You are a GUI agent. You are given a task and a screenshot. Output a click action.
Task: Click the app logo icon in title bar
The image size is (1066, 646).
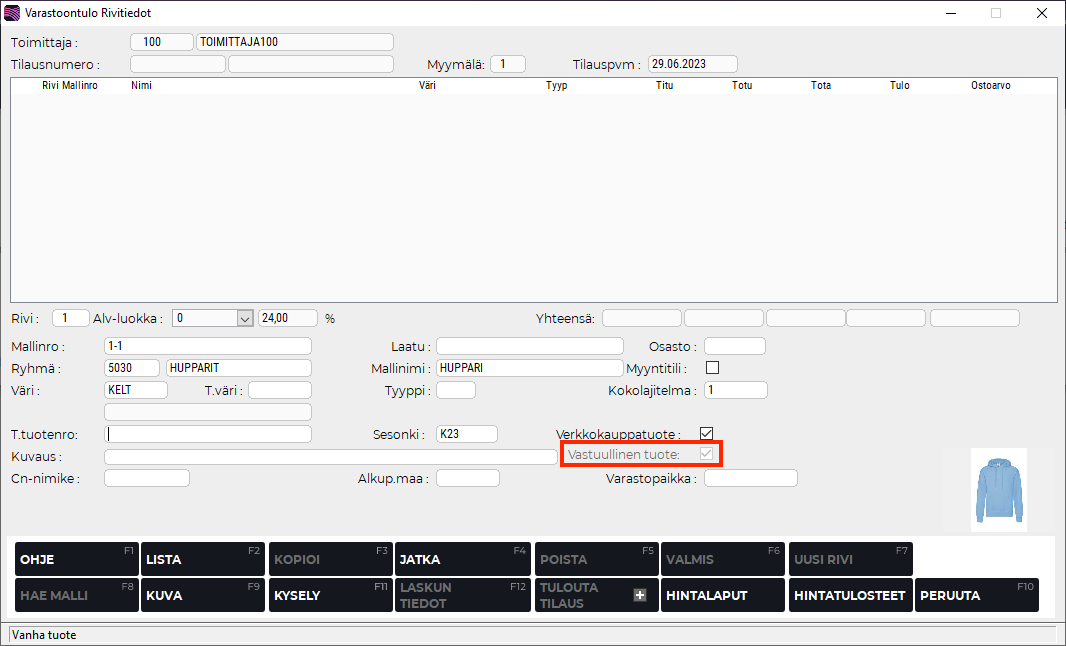coord(13,13)
